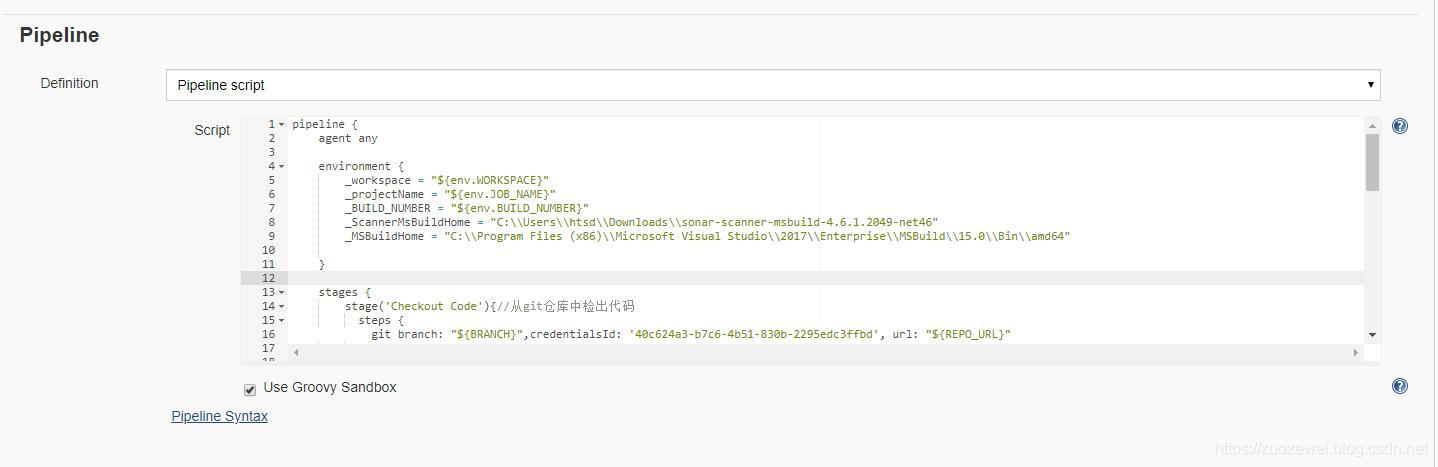
Task: Click the Pipeline section heading
Action: (x=59, y=35)
